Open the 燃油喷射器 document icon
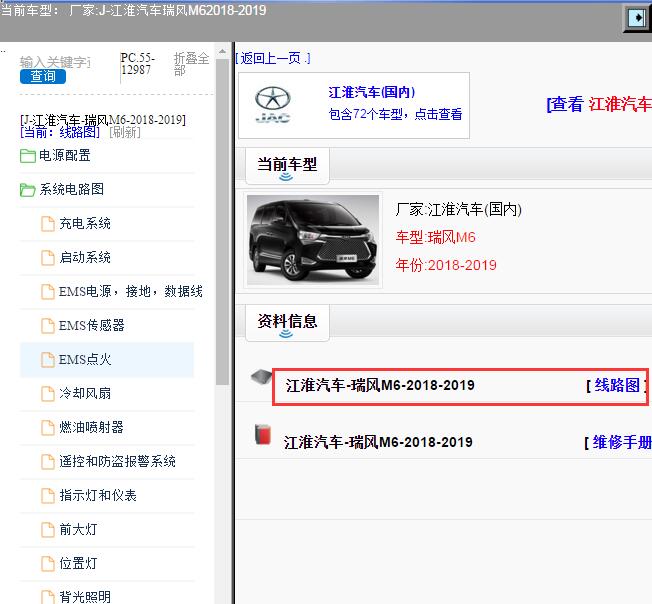Viewport: 652px width, 604px height. pyautogui.click(x=48, y=428)
